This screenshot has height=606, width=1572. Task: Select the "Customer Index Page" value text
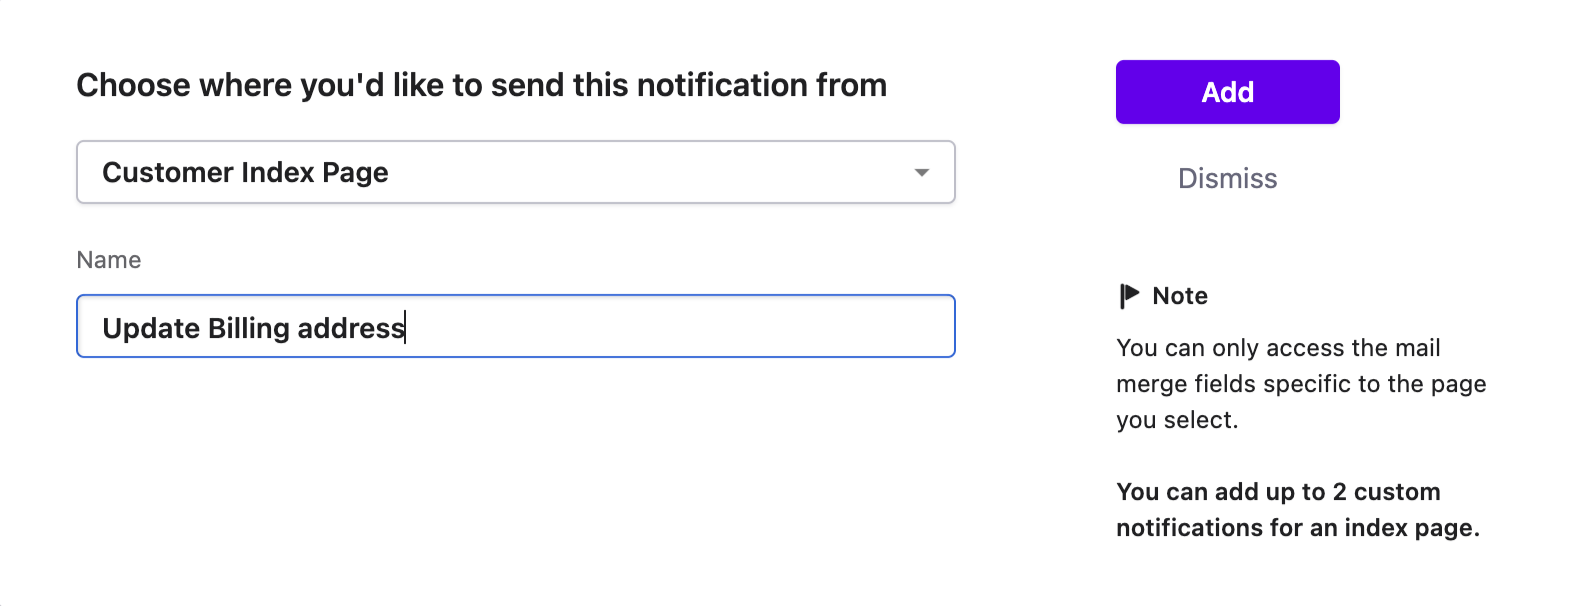point(245,172)
